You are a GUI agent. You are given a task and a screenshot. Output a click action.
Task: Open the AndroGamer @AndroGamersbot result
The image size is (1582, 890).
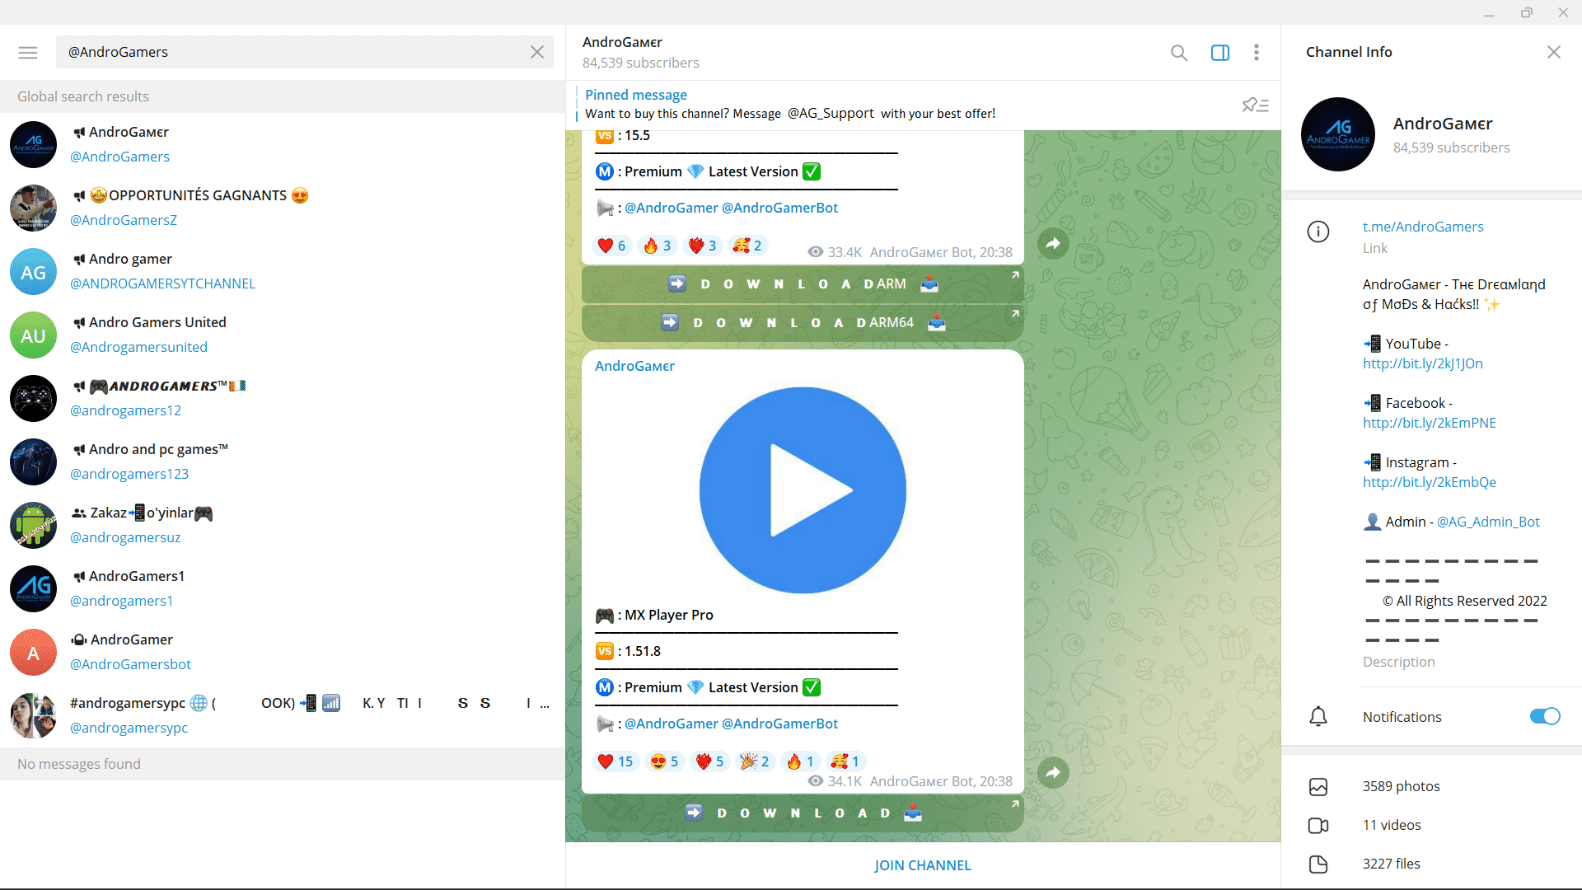[x=283, y=652]
